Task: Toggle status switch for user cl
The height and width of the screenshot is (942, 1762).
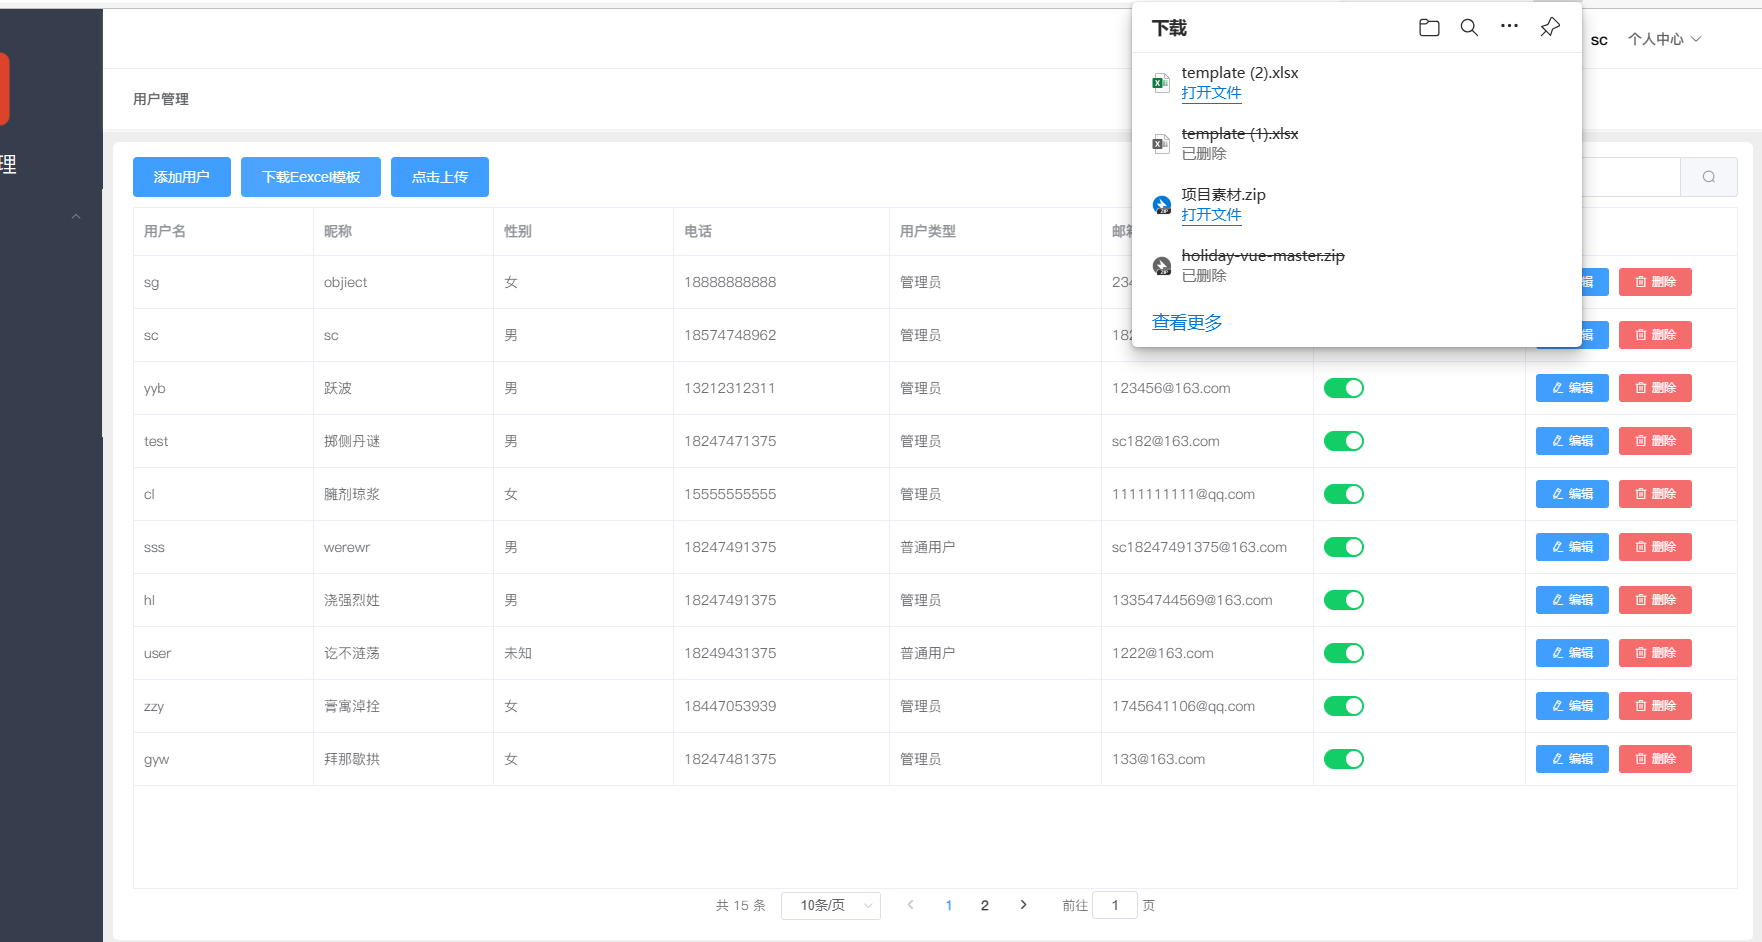Action: (x=1344, y=494)
